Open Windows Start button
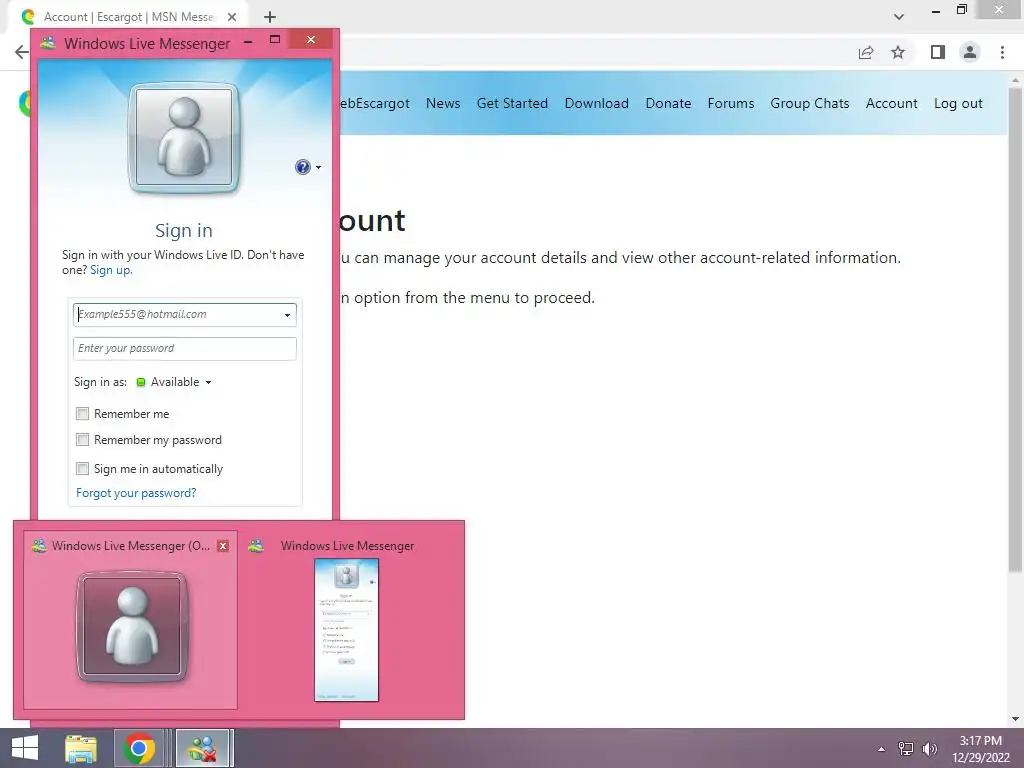1024x768 pixels. click(x=24, y=748)
